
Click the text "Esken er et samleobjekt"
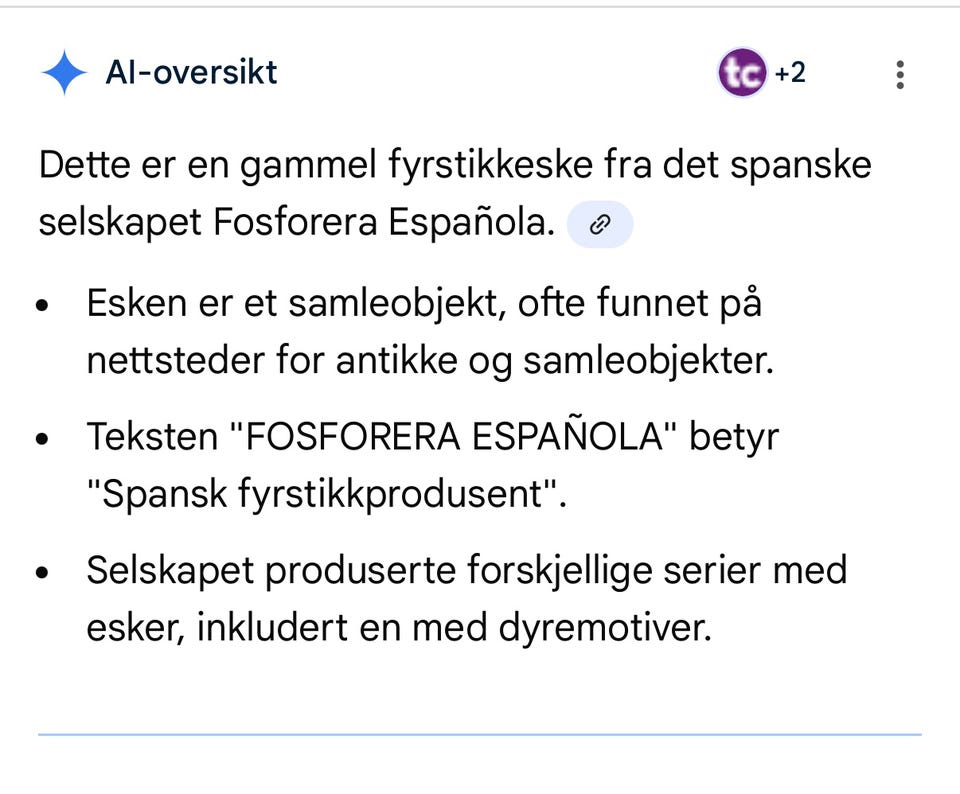(x=296, y=304)
